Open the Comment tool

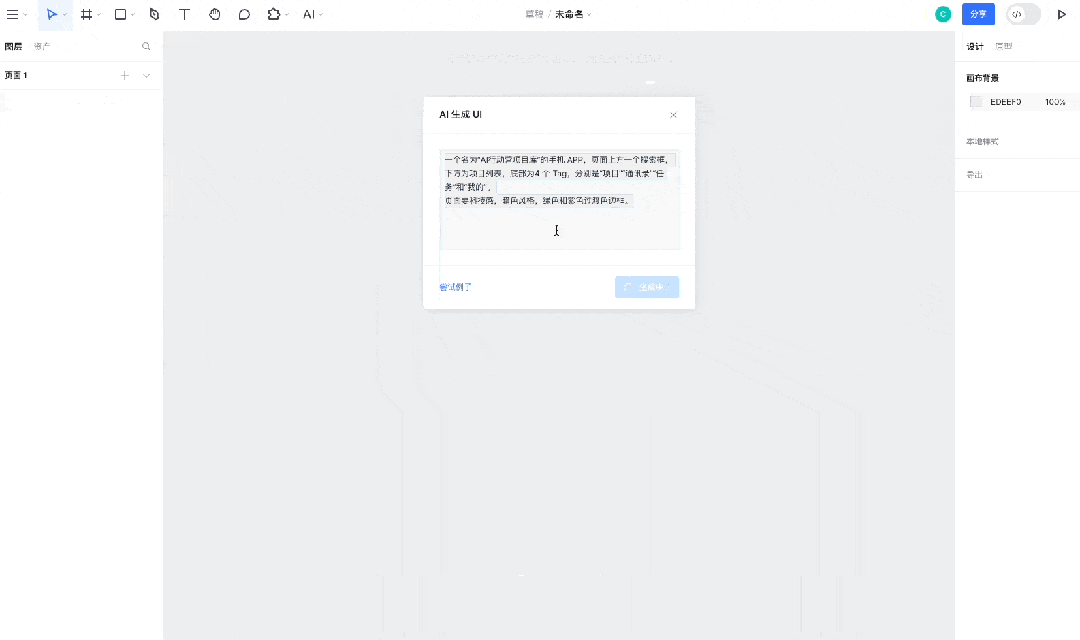[x=244, y=14]
